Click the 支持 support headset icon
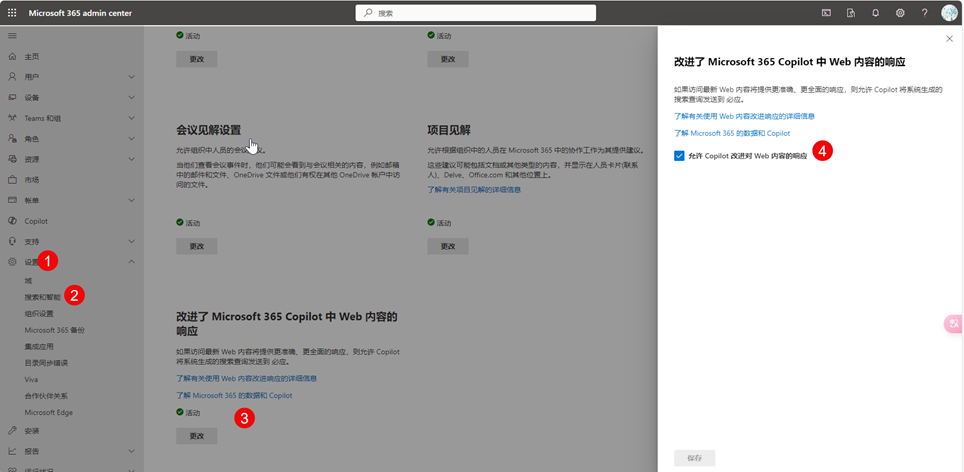 click(12, 242)
